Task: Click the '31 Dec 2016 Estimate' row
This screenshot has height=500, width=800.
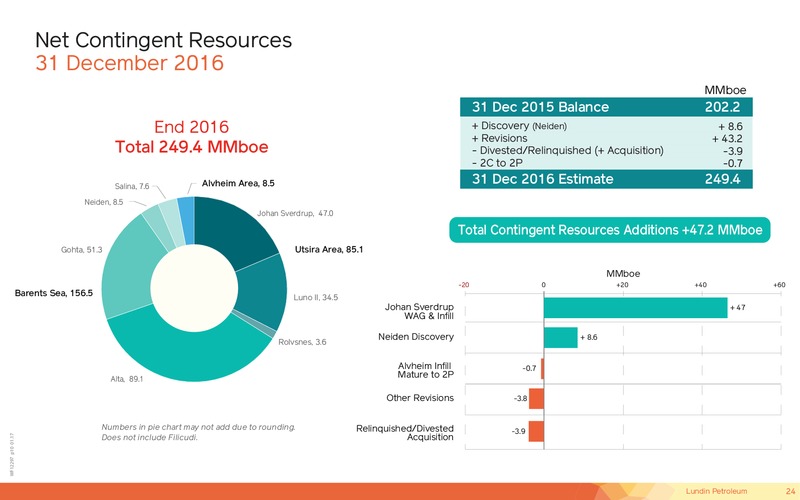Action: pyautogui.click(x=606, y=179)
